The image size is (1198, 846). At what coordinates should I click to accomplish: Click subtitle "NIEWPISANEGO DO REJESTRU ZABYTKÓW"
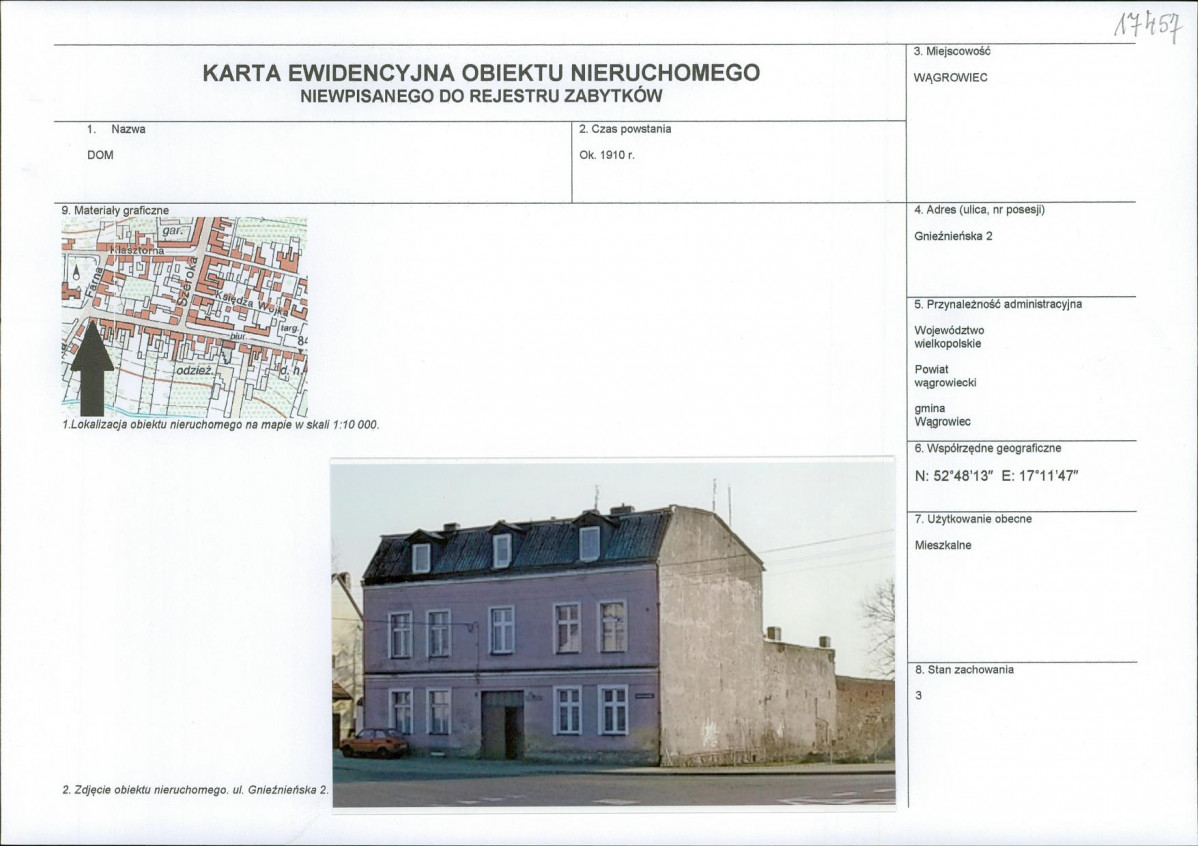[481, 96]
